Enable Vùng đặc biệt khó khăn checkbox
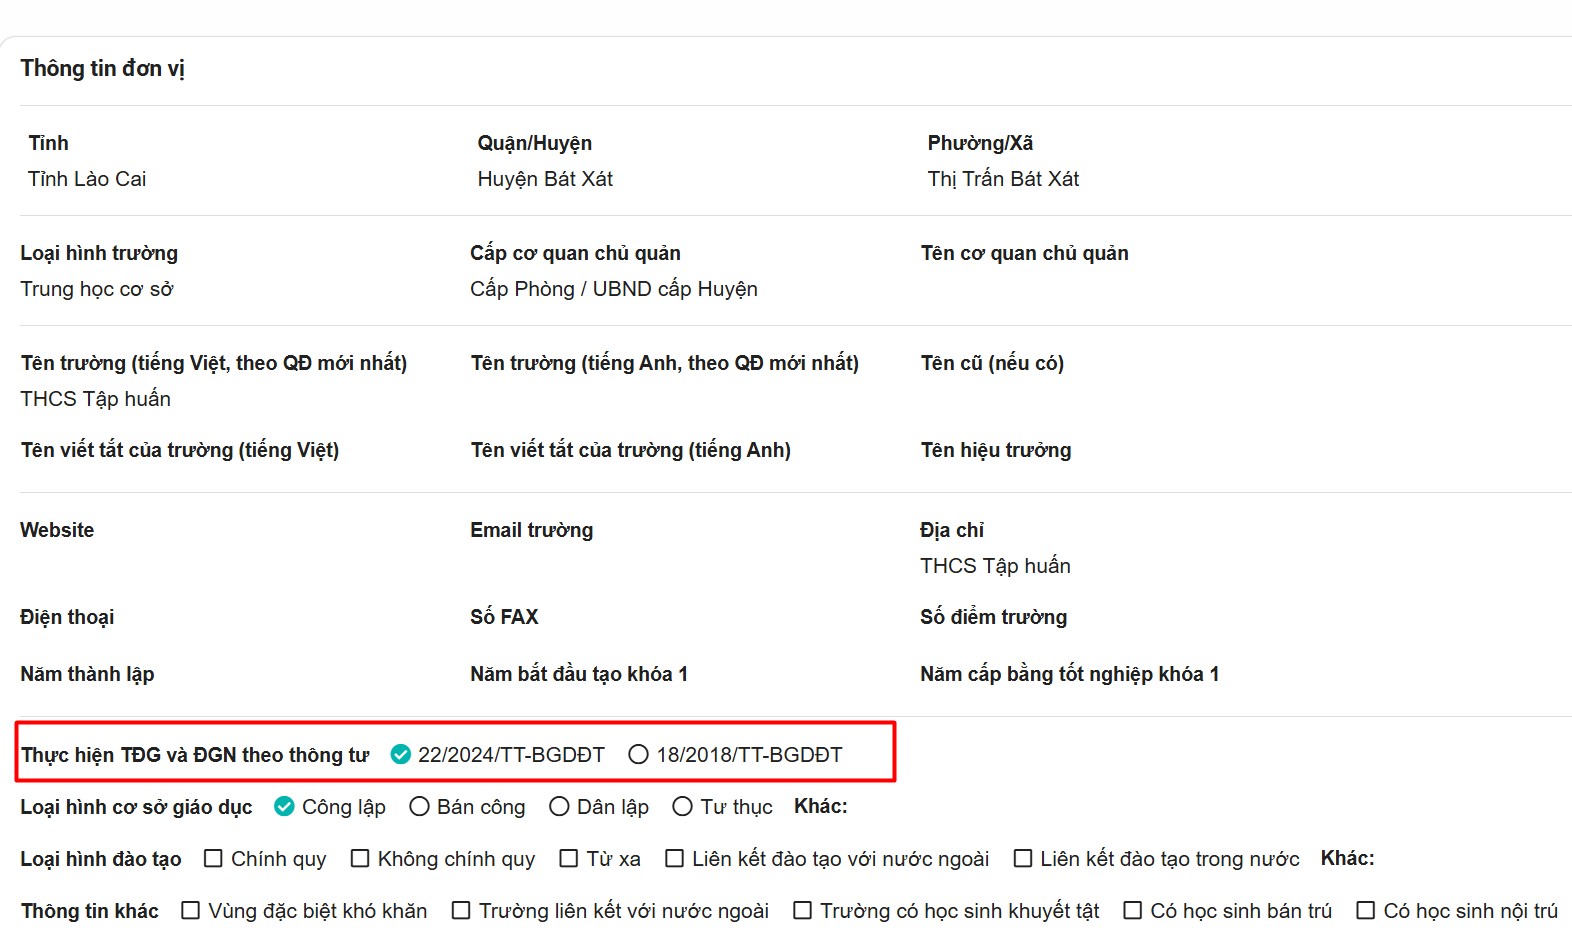 pos(190,911)
